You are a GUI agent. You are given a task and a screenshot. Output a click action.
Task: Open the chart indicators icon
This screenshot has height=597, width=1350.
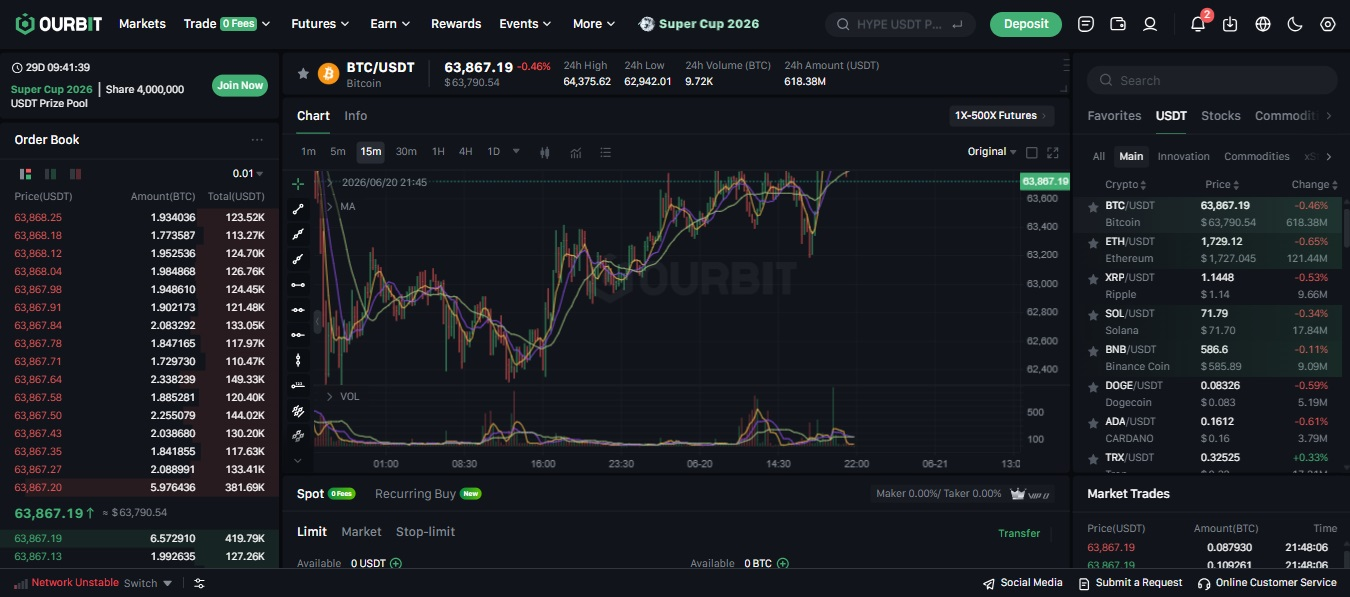(x=576, y=152)
